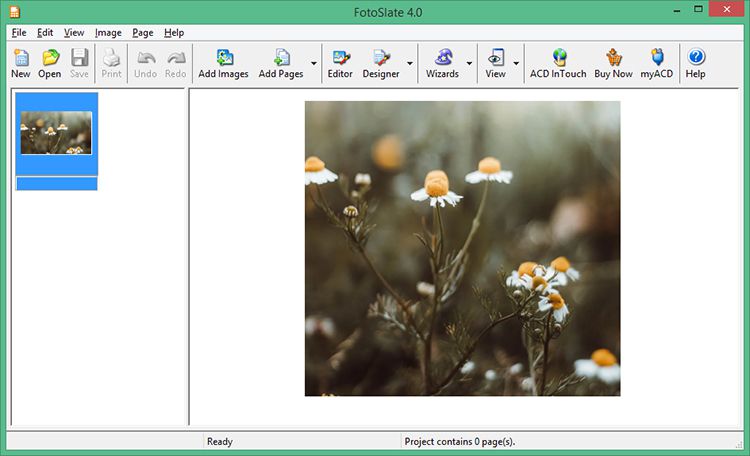Viewport: 750px width, 456px height.
Task: Open a project with the Open icon
Action: [50, 63]
